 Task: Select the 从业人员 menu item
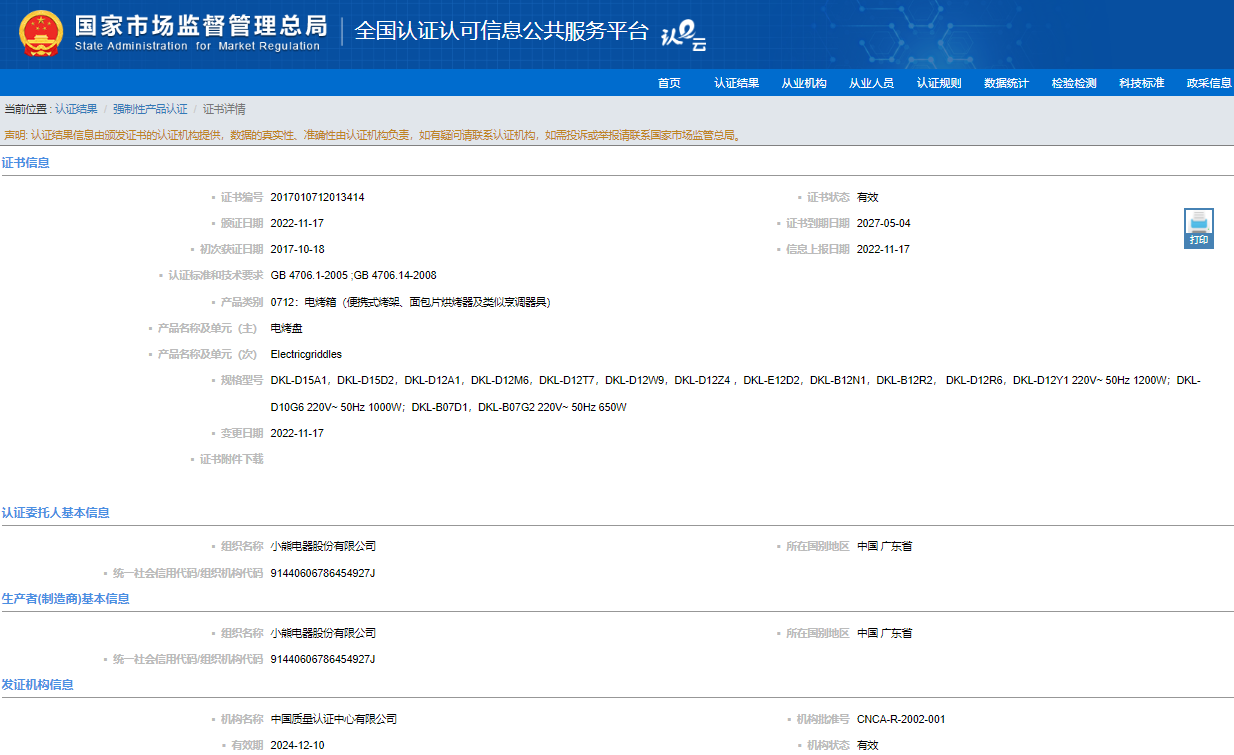click(871, 83)
